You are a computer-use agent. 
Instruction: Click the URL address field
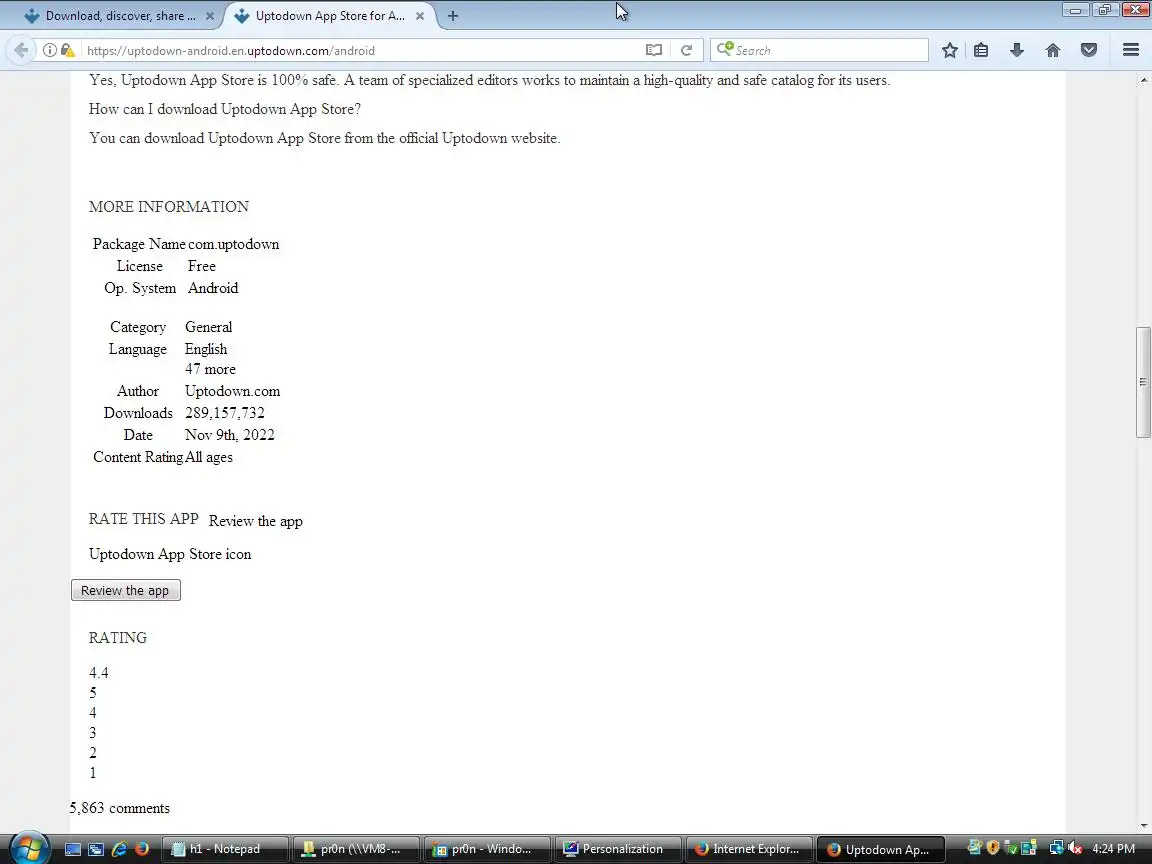360,50
